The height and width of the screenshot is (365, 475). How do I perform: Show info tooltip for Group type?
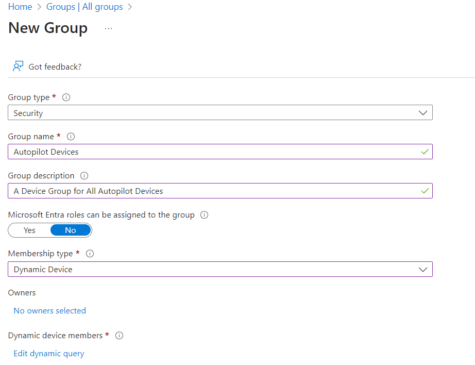(x=66, y=97)
